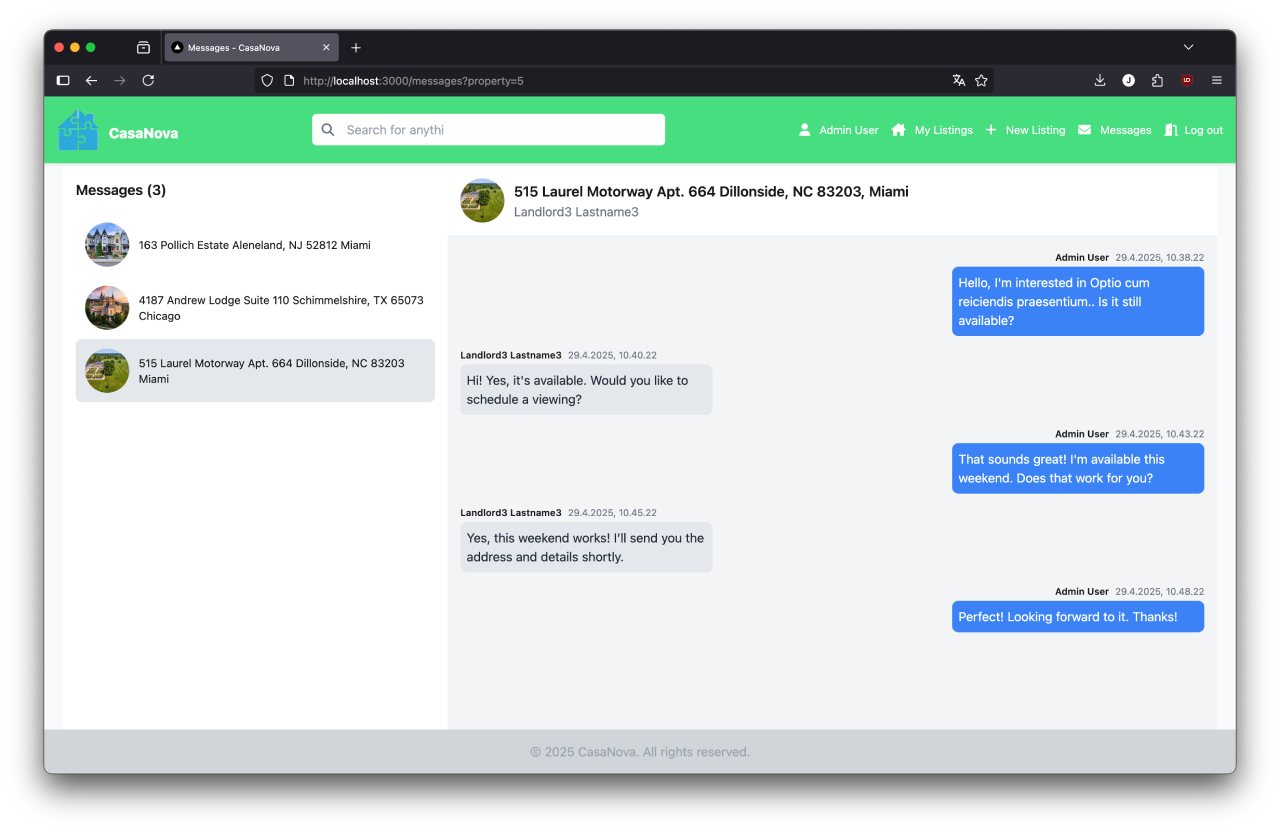Open a new browser tab

356,47
